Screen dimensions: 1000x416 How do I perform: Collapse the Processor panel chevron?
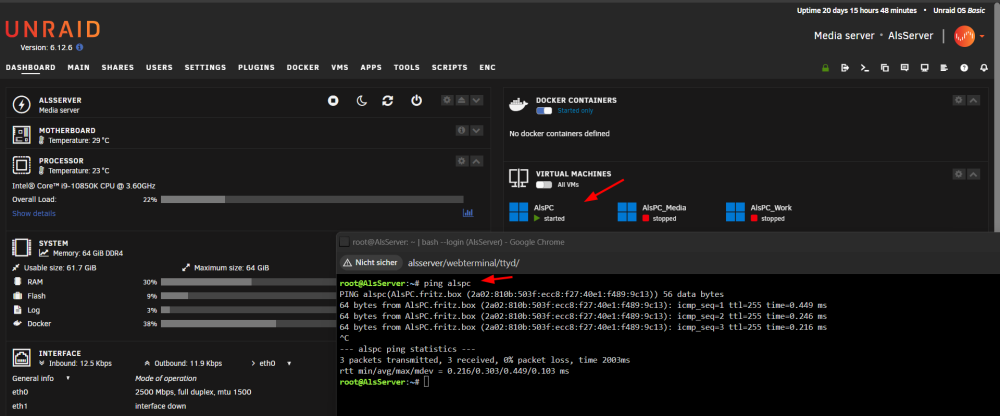(476, 161)
